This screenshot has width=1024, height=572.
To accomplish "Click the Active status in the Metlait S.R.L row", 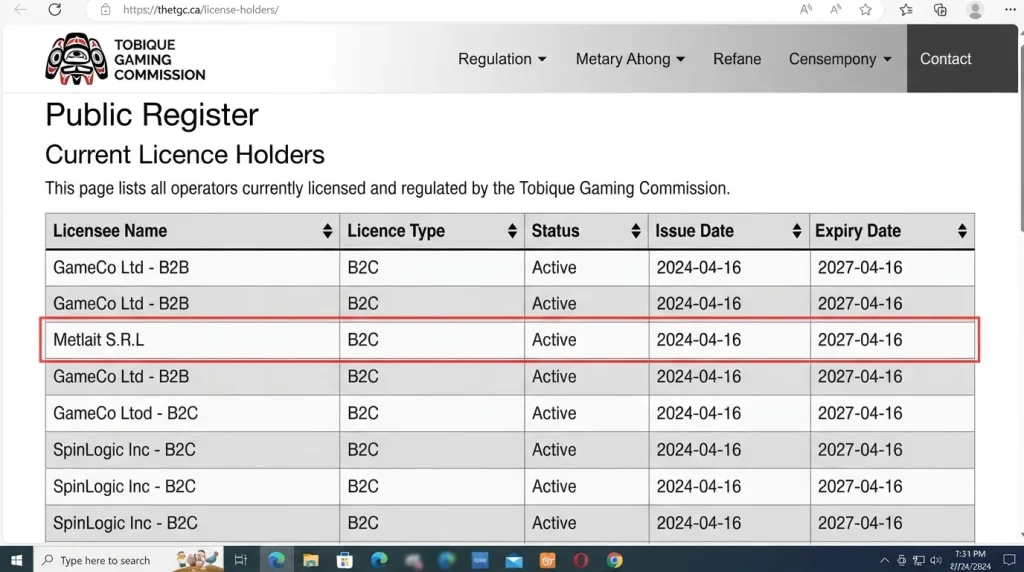I will click(554, 340).
